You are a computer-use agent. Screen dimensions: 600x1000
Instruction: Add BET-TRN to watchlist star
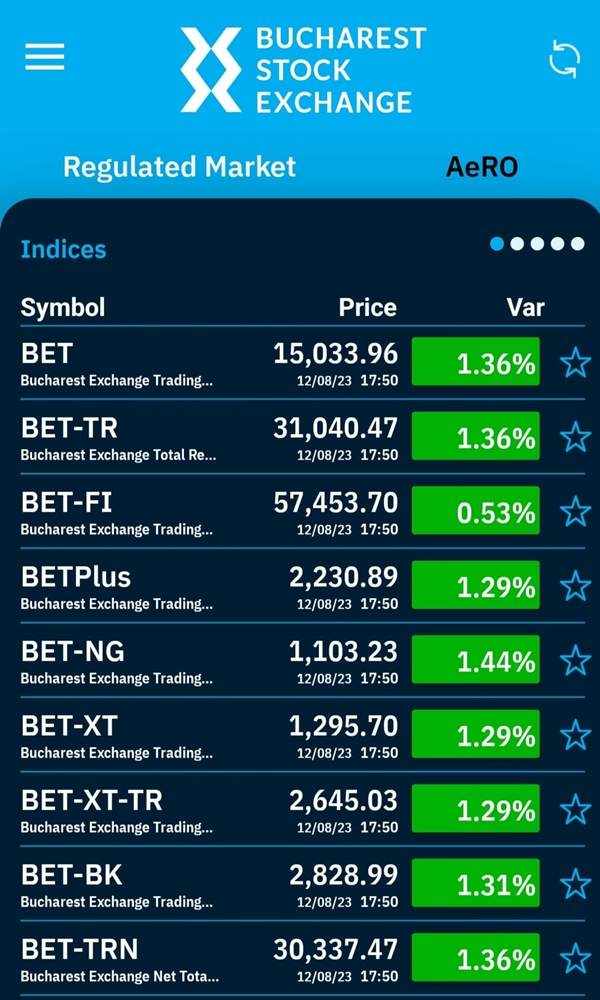[575, 959]
